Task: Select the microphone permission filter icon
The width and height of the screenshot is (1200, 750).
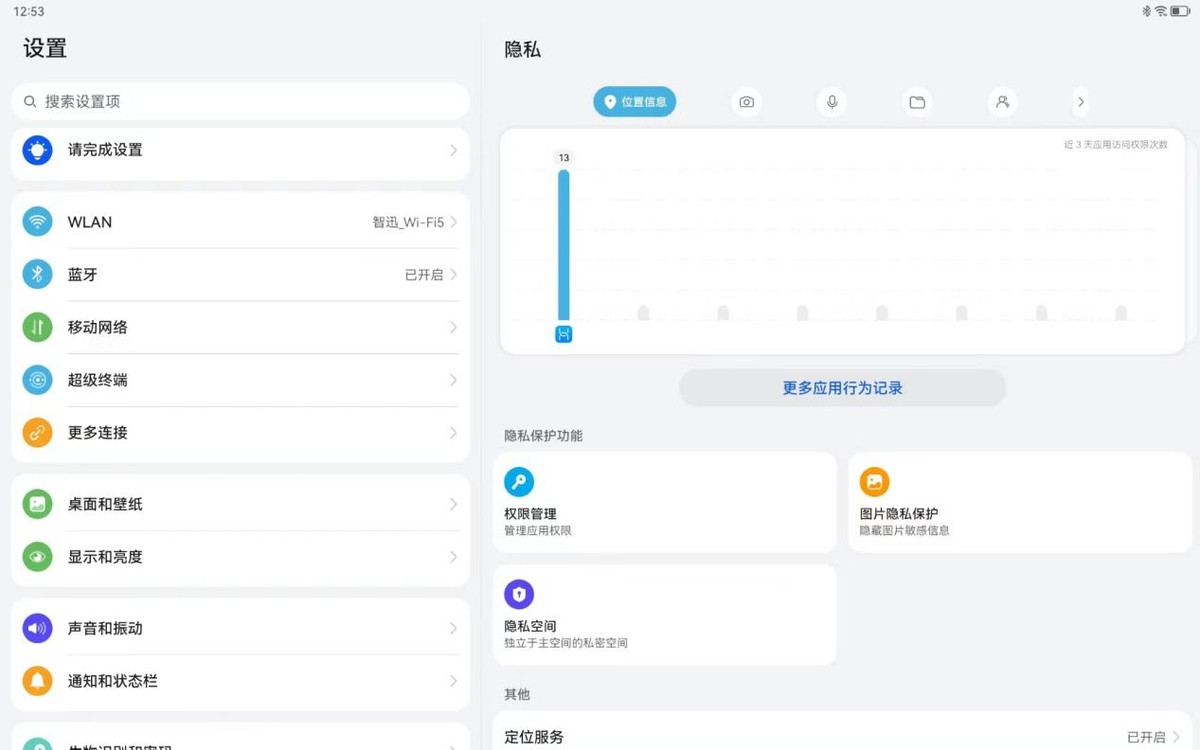Action: pos(831,101)
